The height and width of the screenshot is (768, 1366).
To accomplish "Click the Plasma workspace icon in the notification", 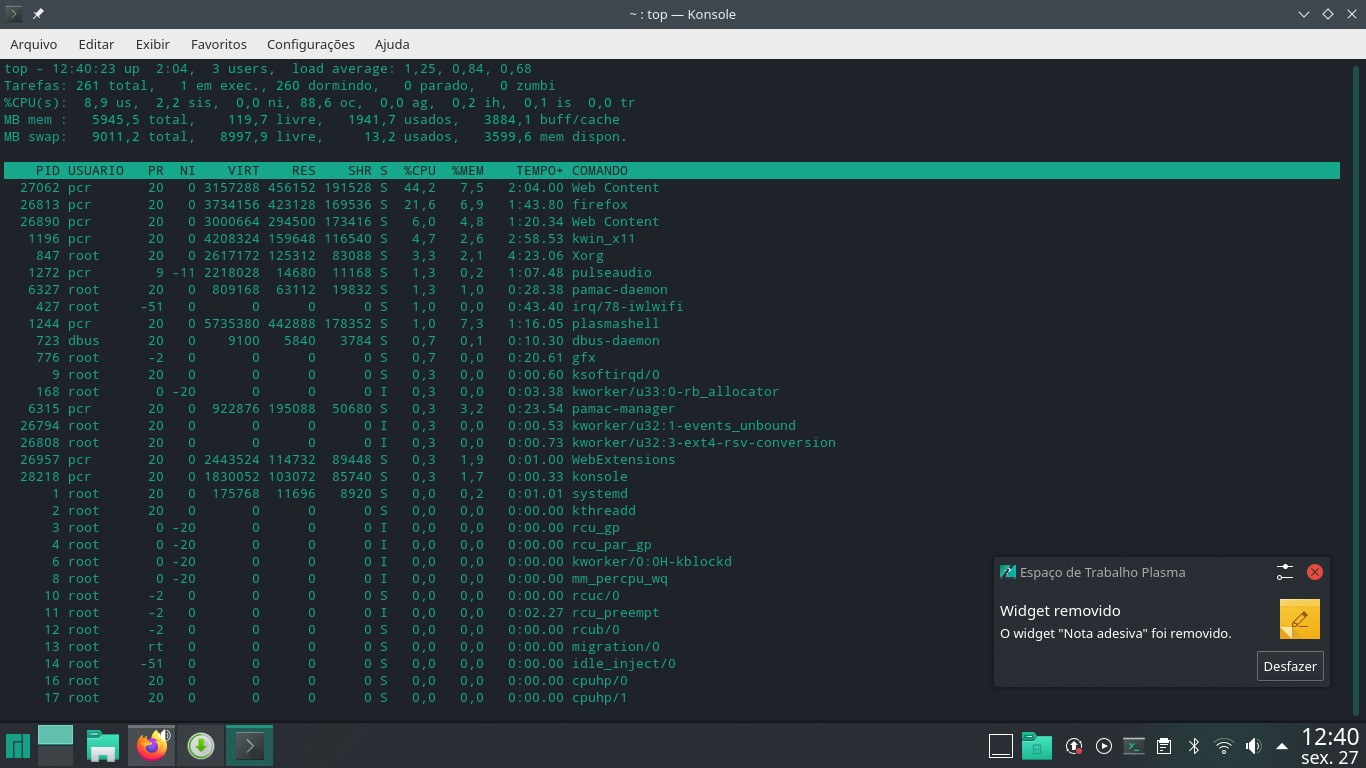I will click(x=1008, y=572).
